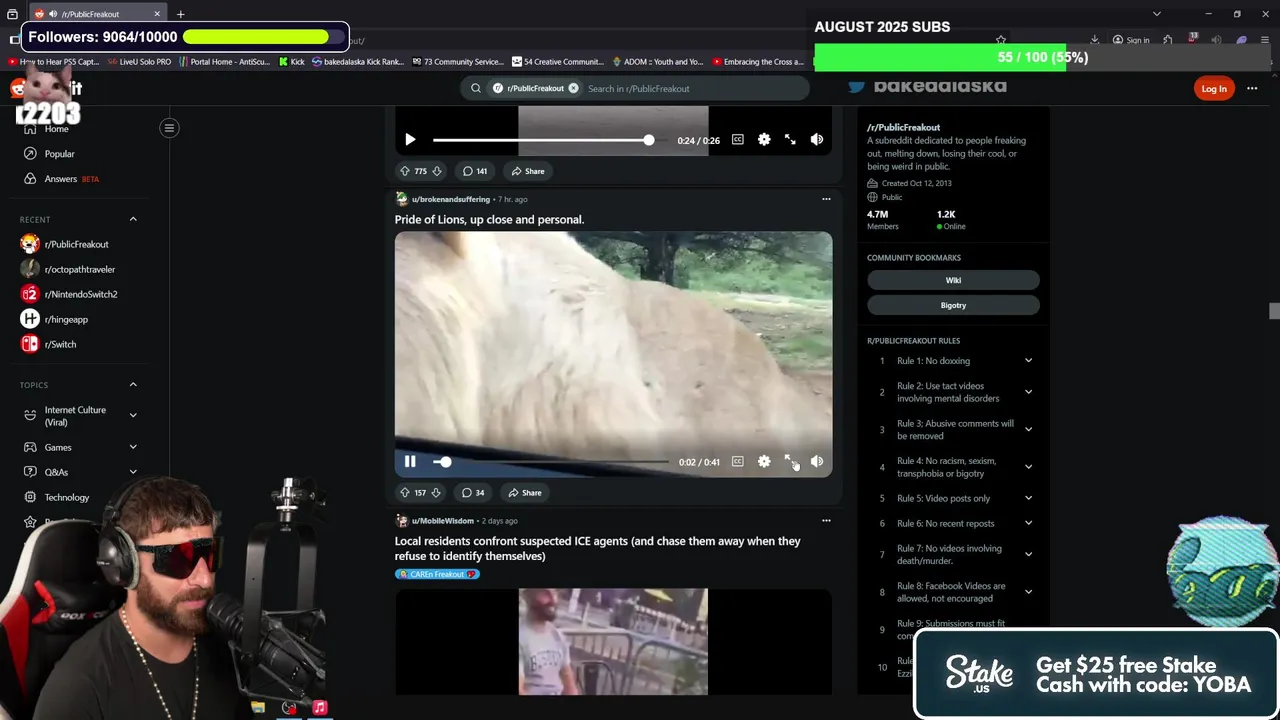Downvote the post with 775 votes
Screen dimensions: 1280x720
(x=437, y=171)
